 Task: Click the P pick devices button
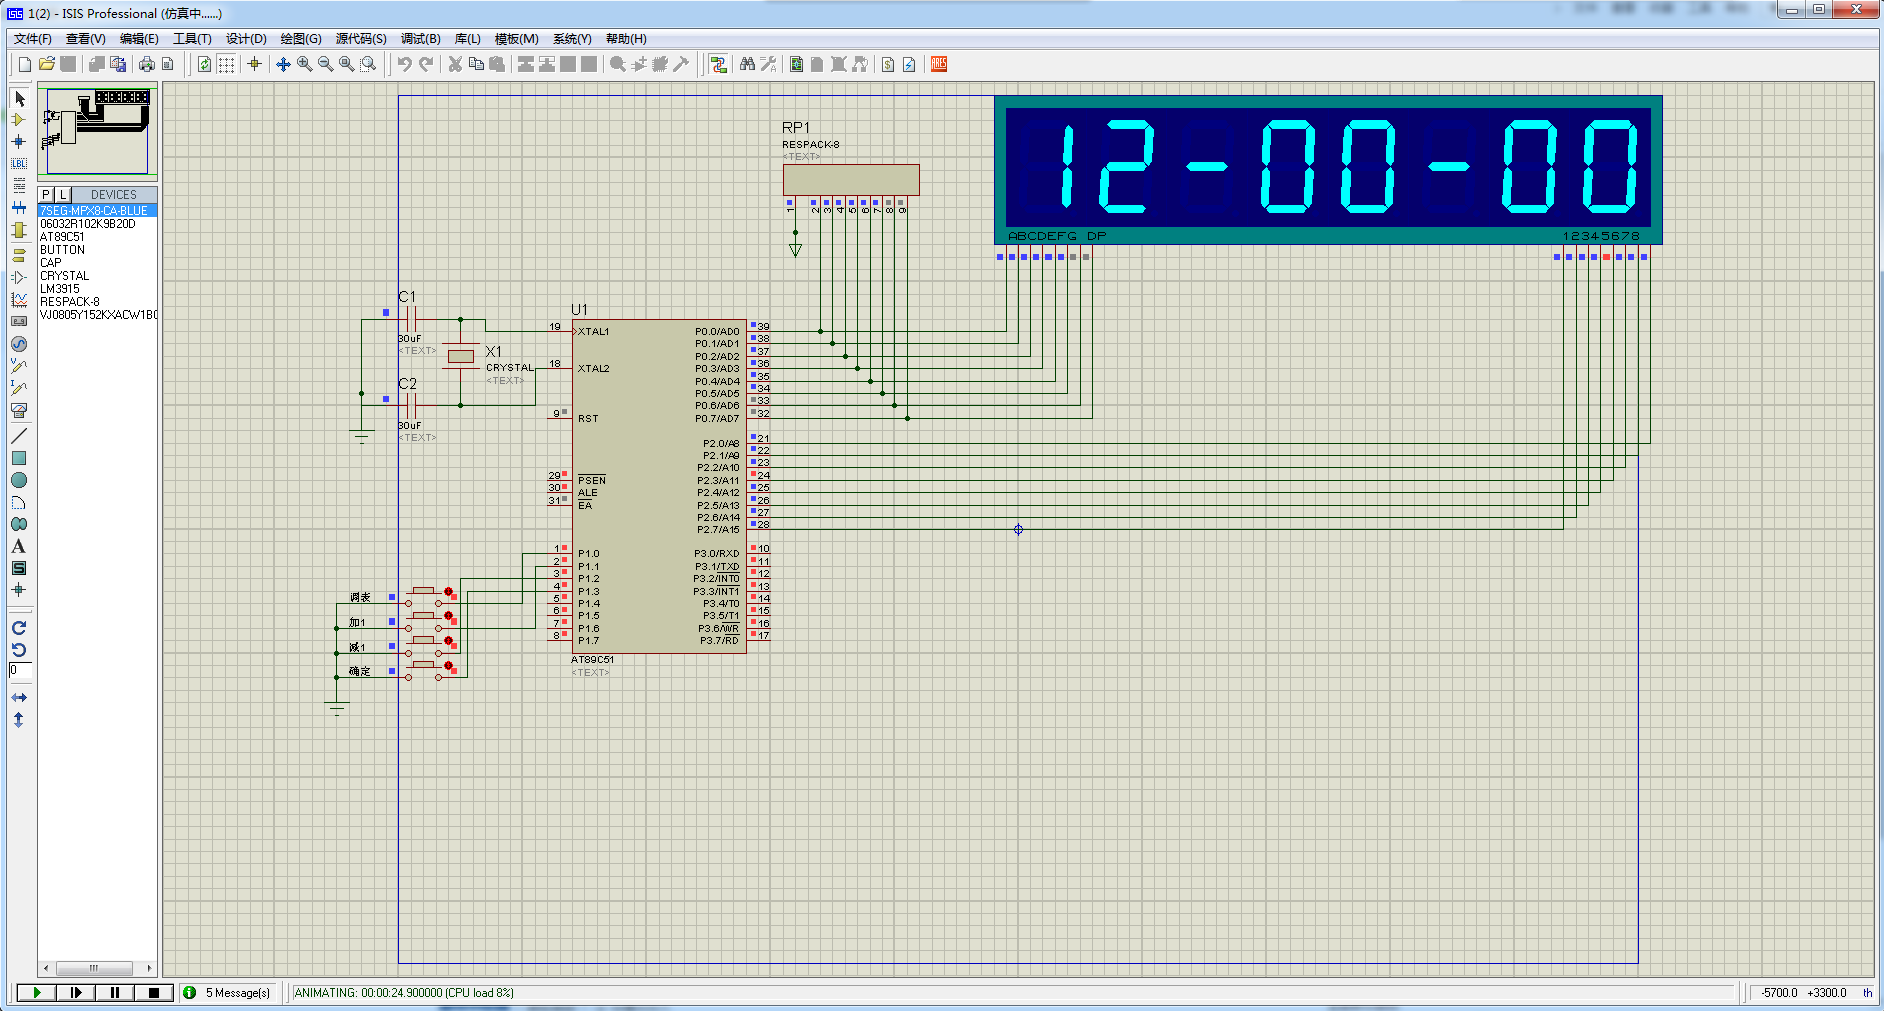(x=46, y=195)
